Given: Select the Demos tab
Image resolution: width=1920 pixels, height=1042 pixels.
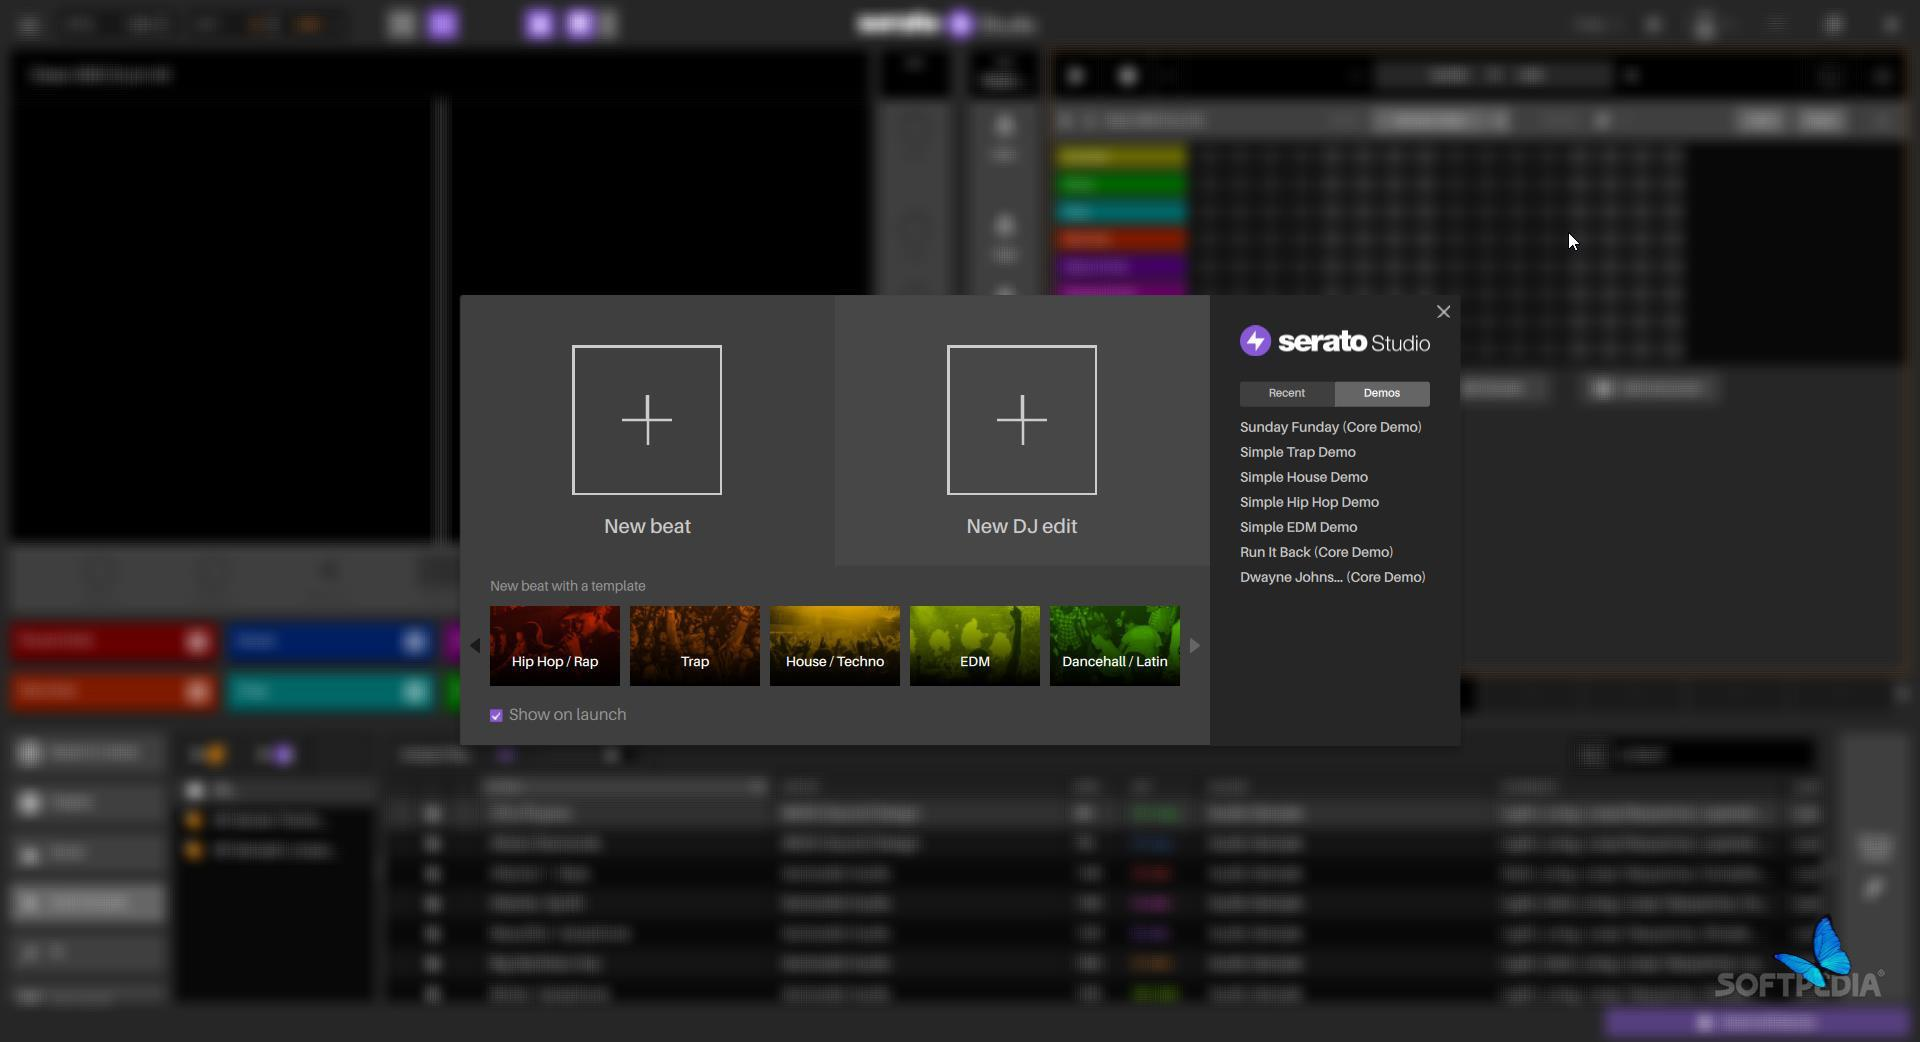Looking at the screenshot, I should pos(1381,393).
